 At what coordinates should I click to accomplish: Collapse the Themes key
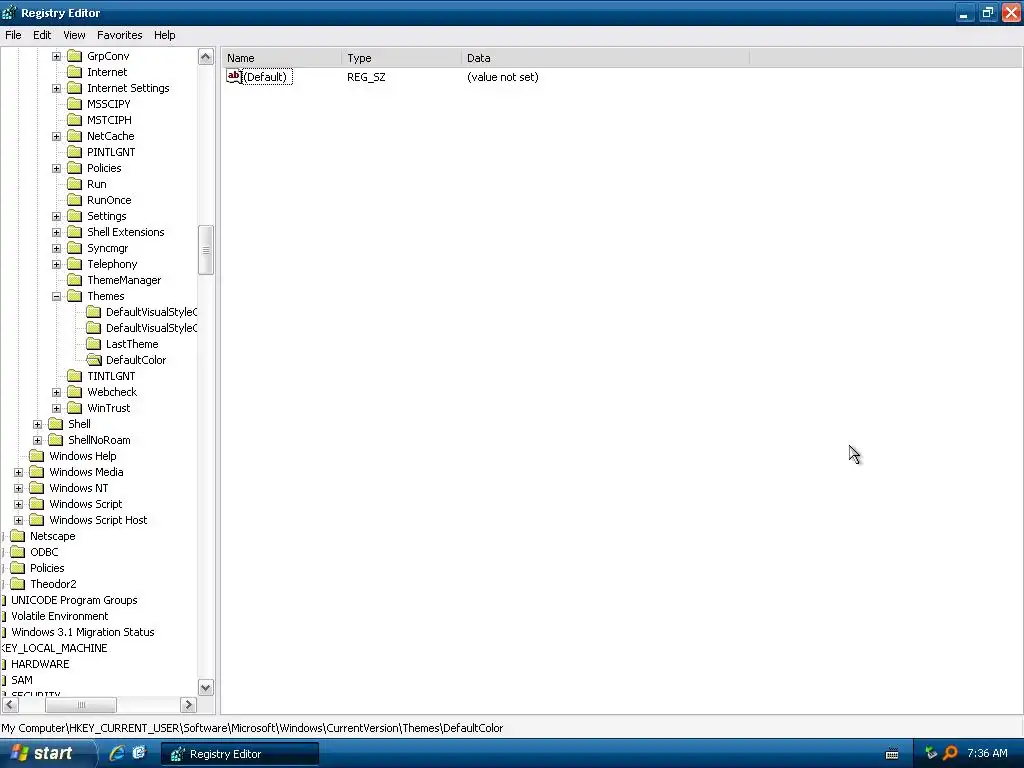click(56, 296)
